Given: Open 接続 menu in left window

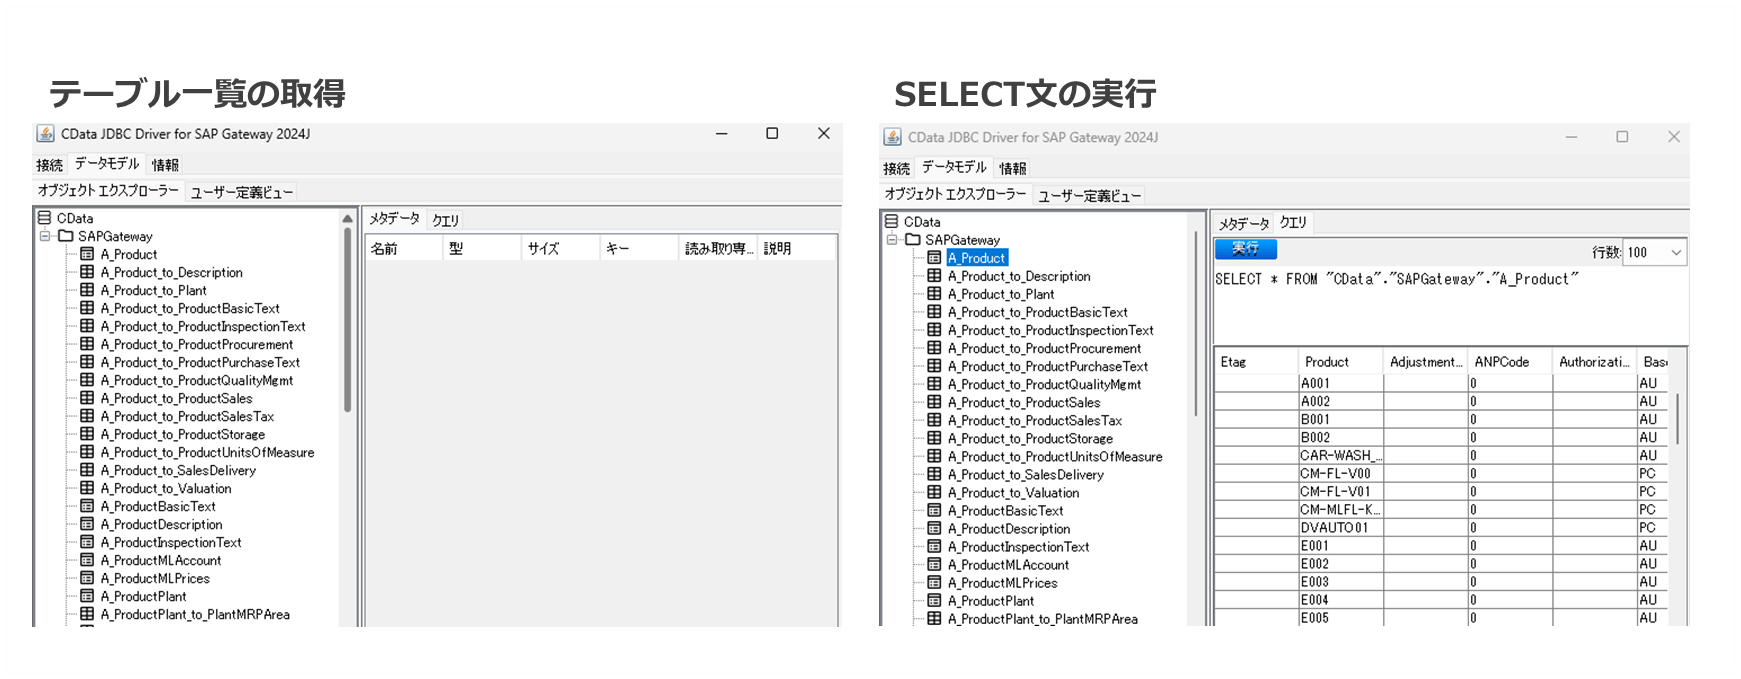Looking at the screenshot, I should (x=49, y=165).
